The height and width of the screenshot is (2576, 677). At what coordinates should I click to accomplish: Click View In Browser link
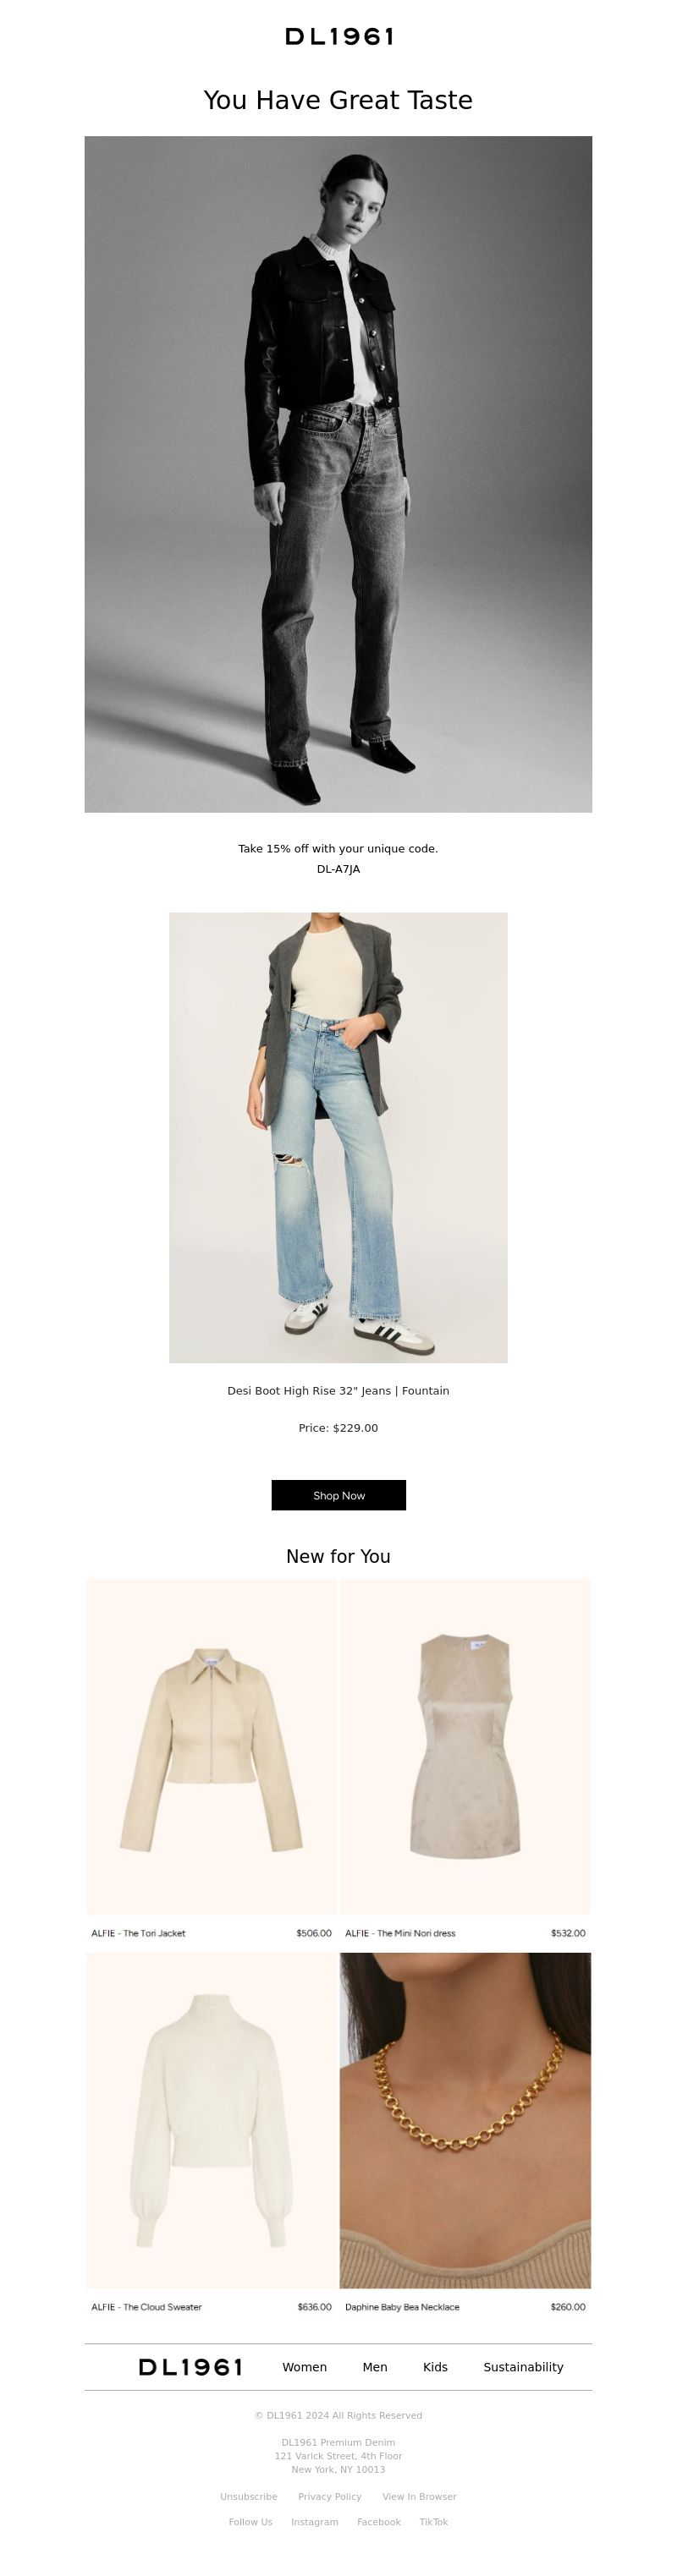pyautogui.click(x=419, y=2496)
